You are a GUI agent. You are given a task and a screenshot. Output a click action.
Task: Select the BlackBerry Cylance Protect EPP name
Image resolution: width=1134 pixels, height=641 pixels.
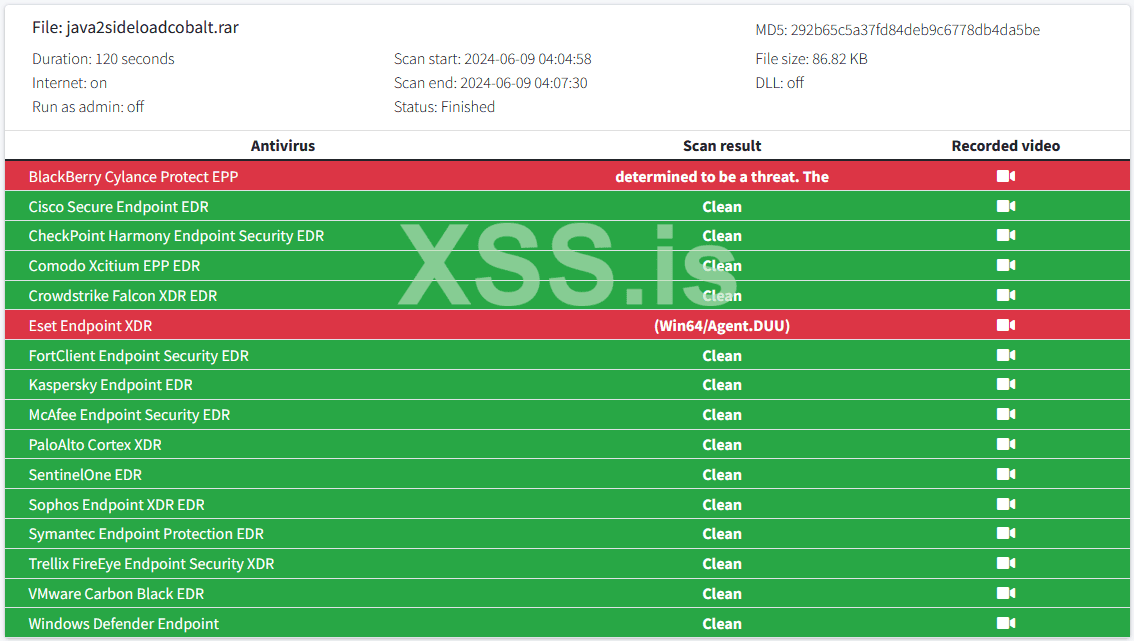pos(133,177)
